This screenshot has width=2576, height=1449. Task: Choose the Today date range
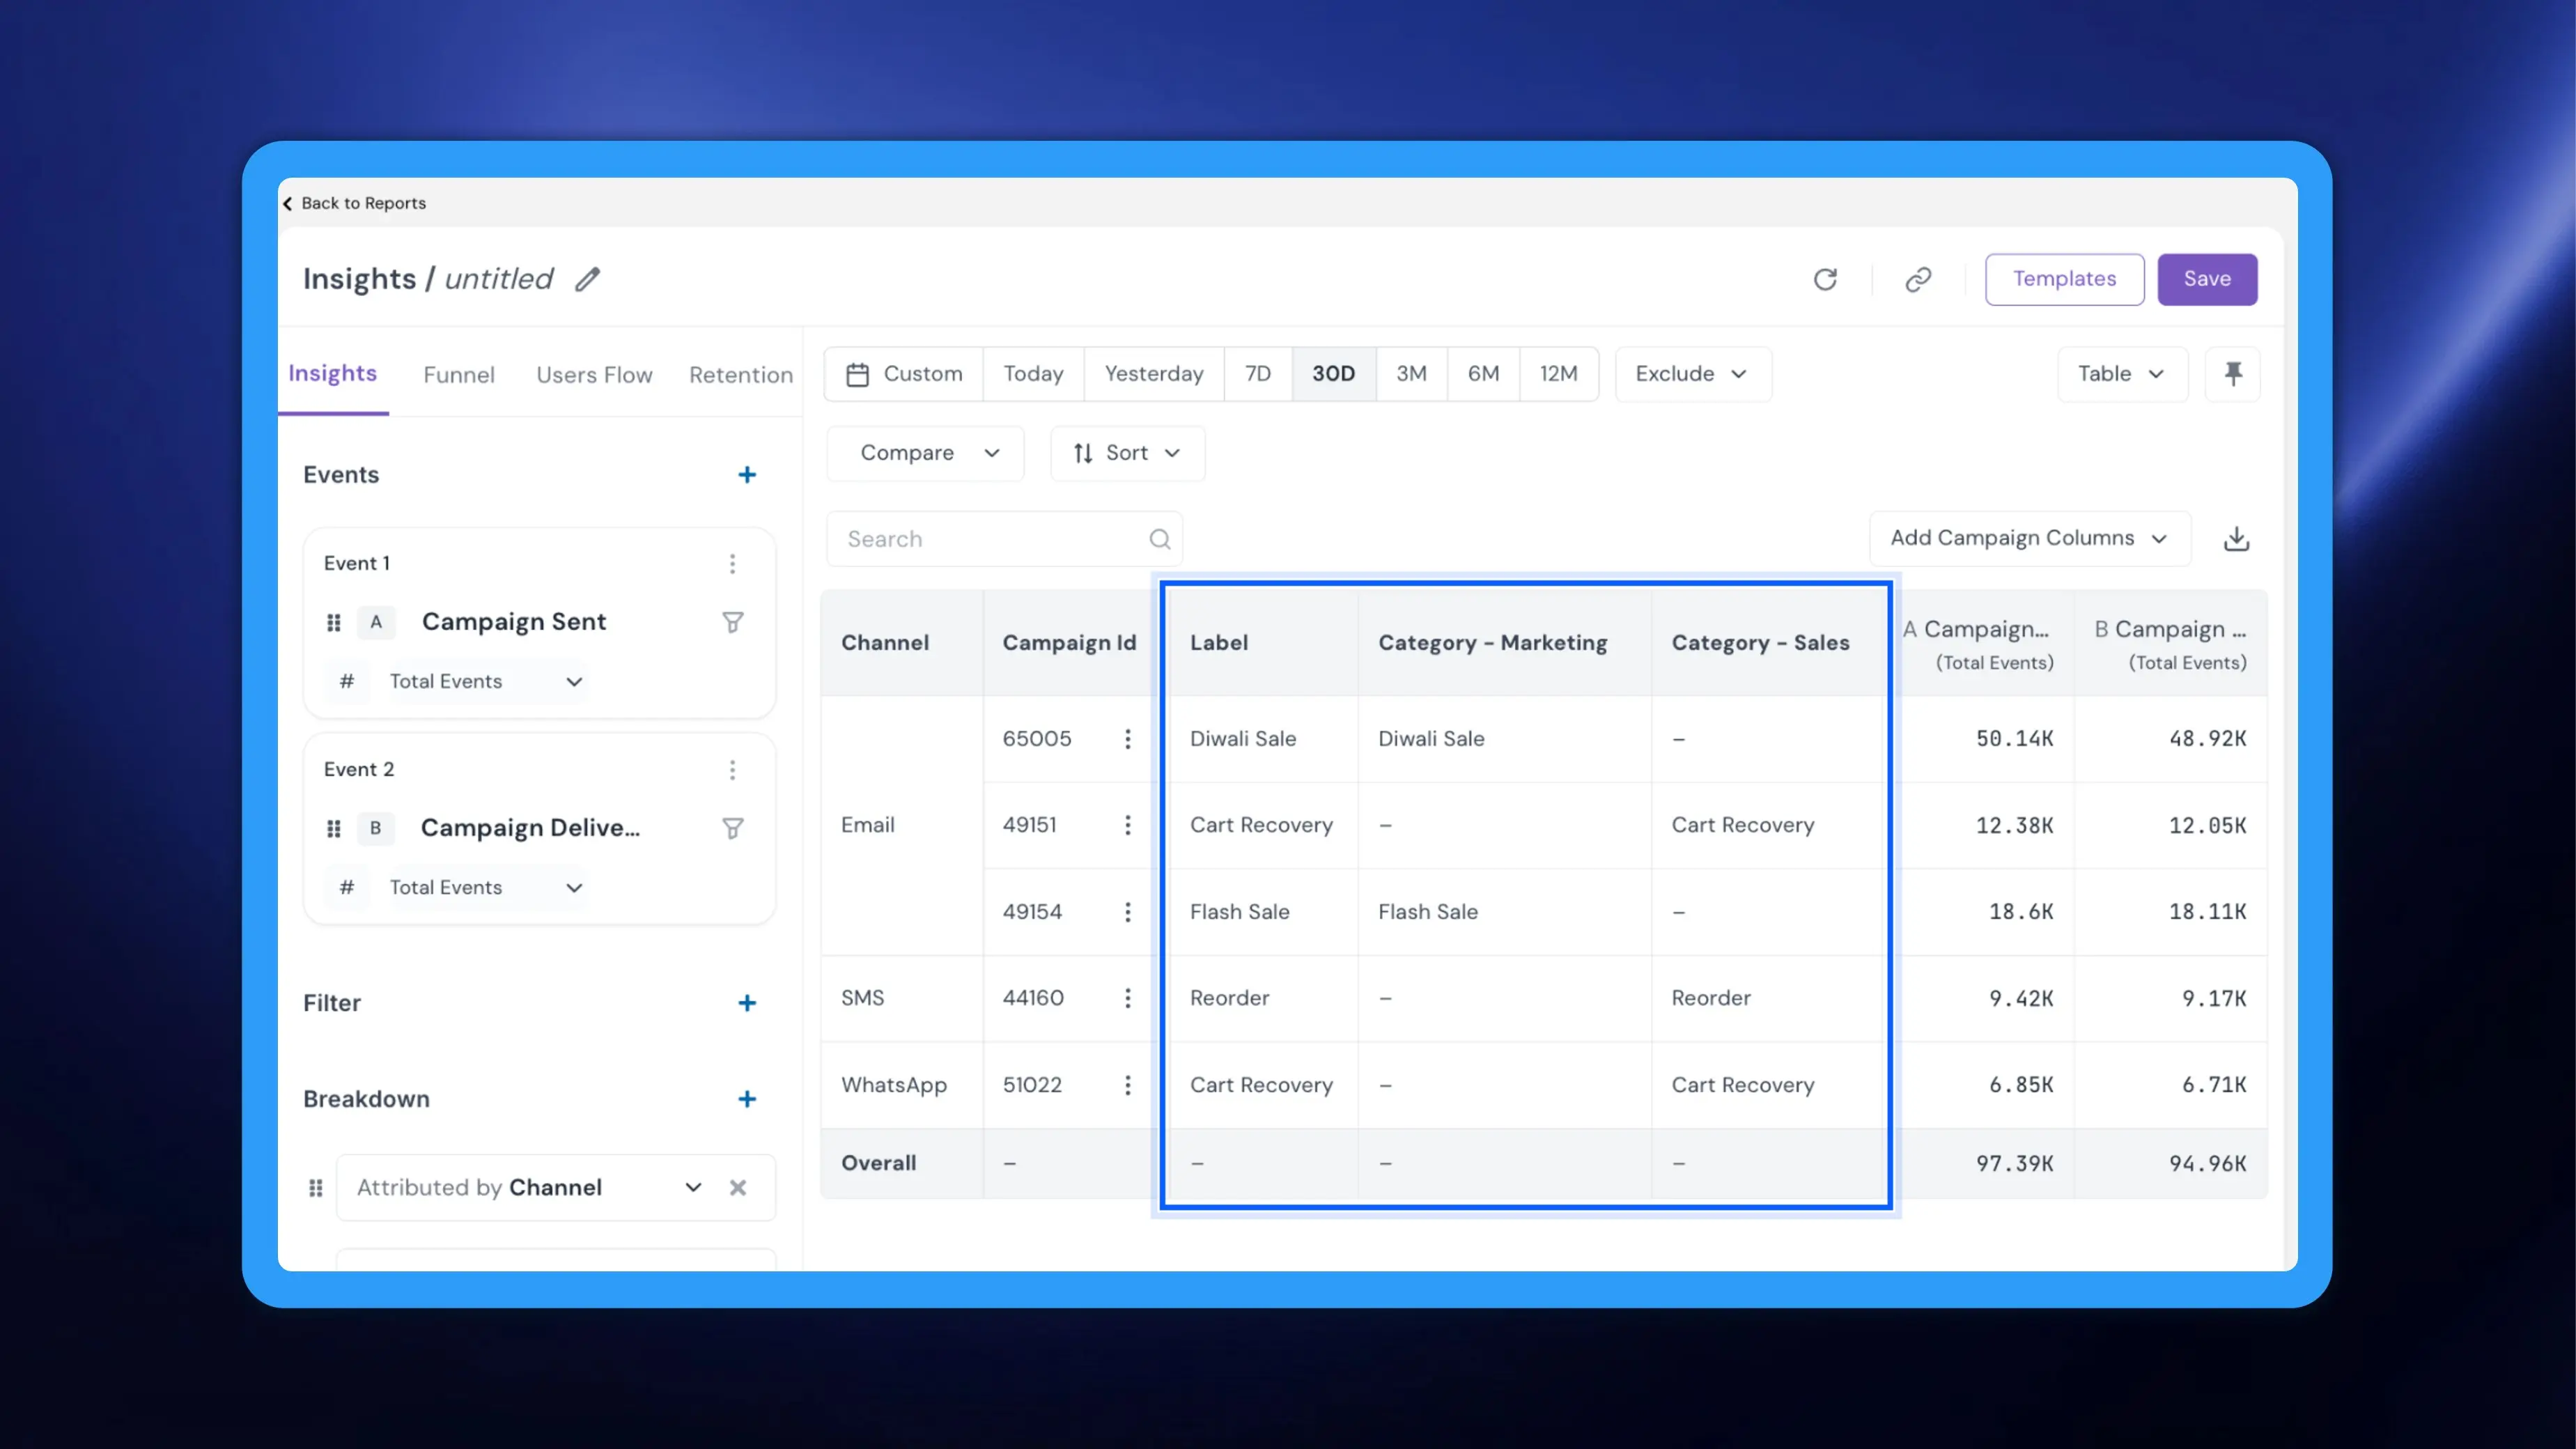coord(1033,374)
